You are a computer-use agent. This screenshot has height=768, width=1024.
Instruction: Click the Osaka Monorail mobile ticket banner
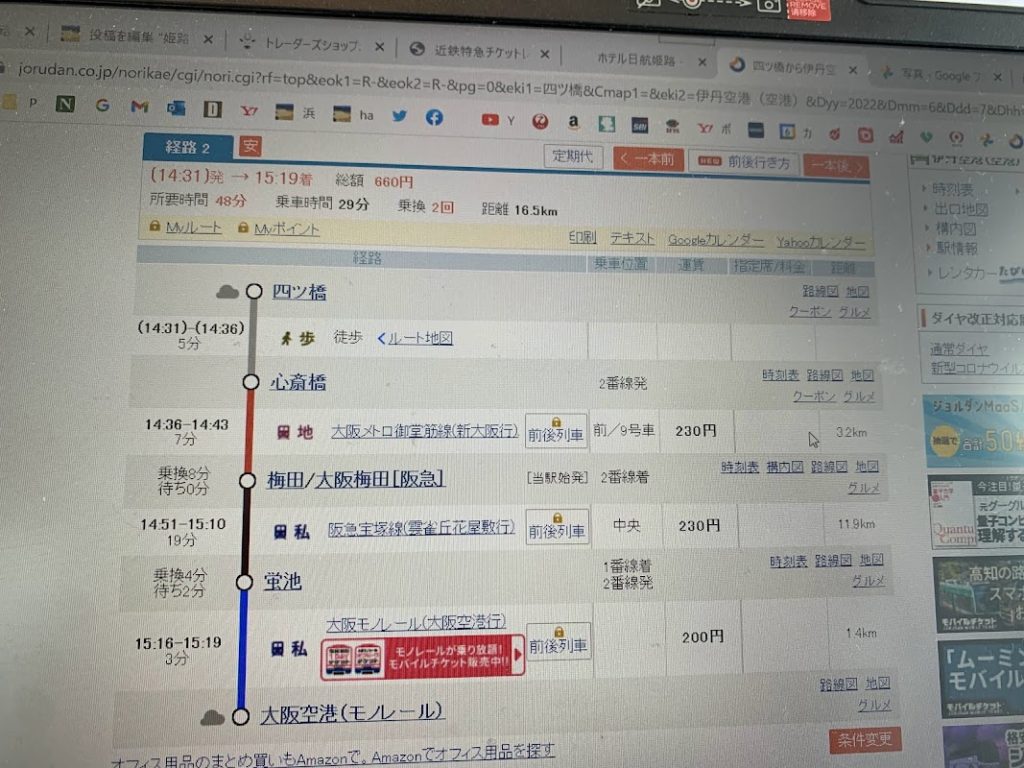coord(422,656)
